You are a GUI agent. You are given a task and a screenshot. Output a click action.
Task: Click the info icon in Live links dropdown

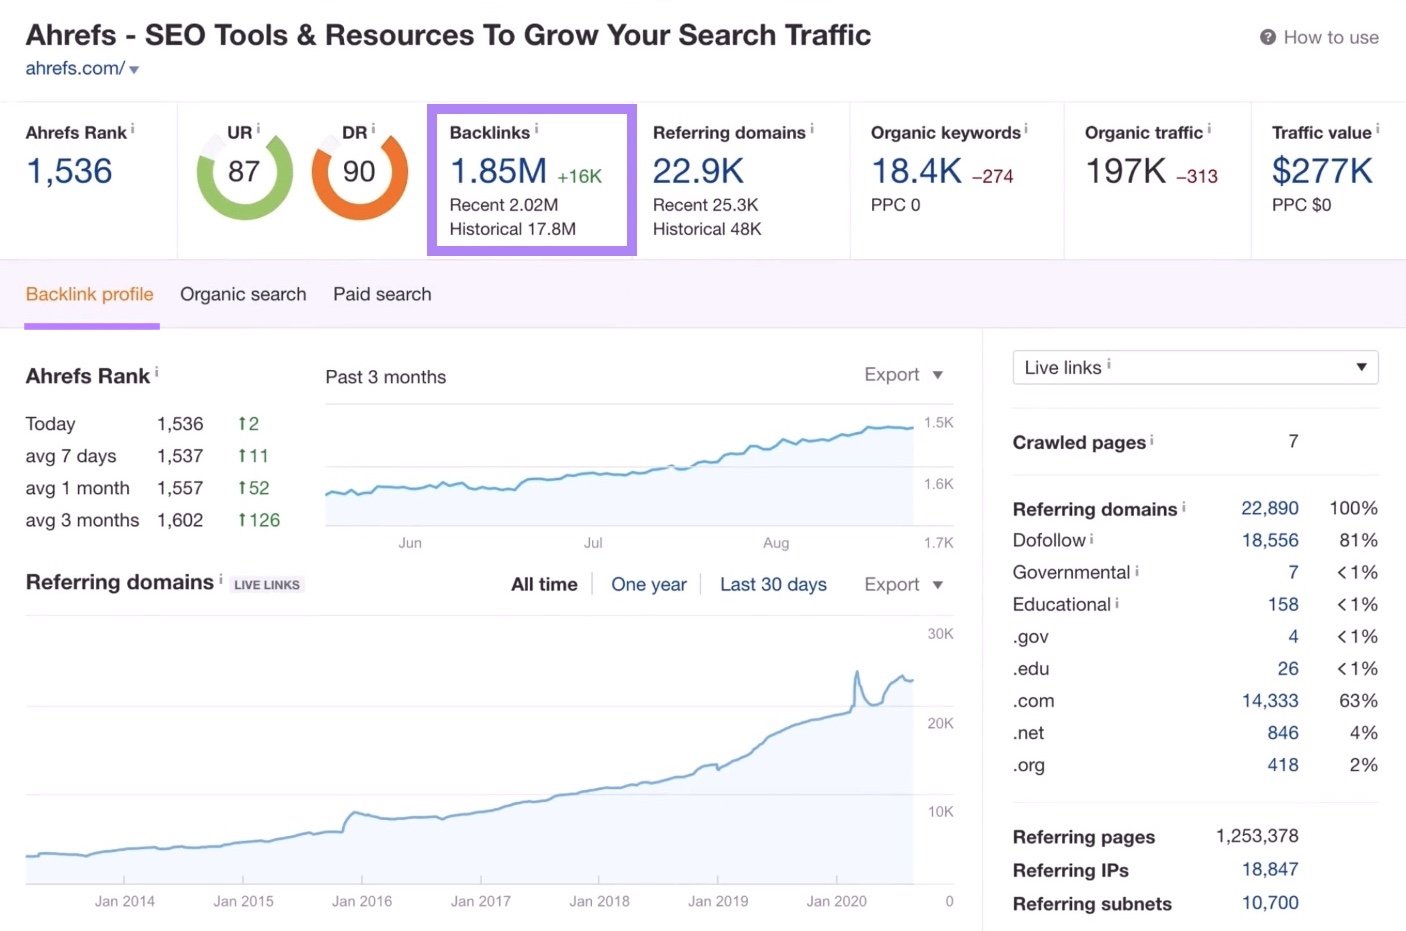pos(1109,364)
